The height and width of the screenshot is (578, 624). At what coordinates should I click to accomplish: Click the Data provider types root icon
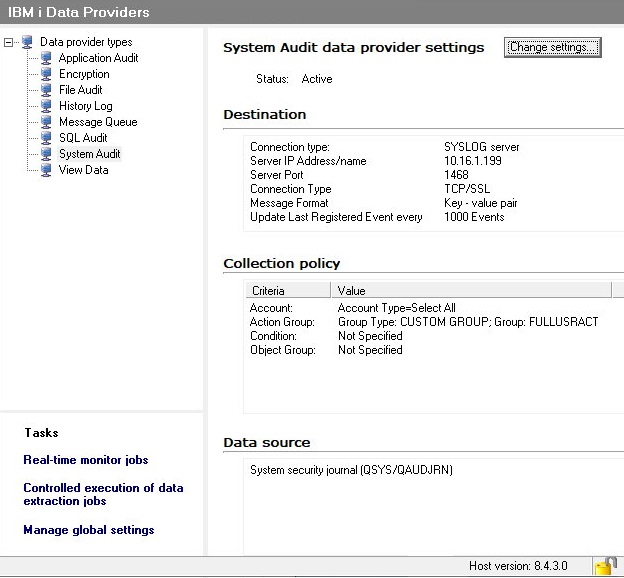(x=27, y=42)
